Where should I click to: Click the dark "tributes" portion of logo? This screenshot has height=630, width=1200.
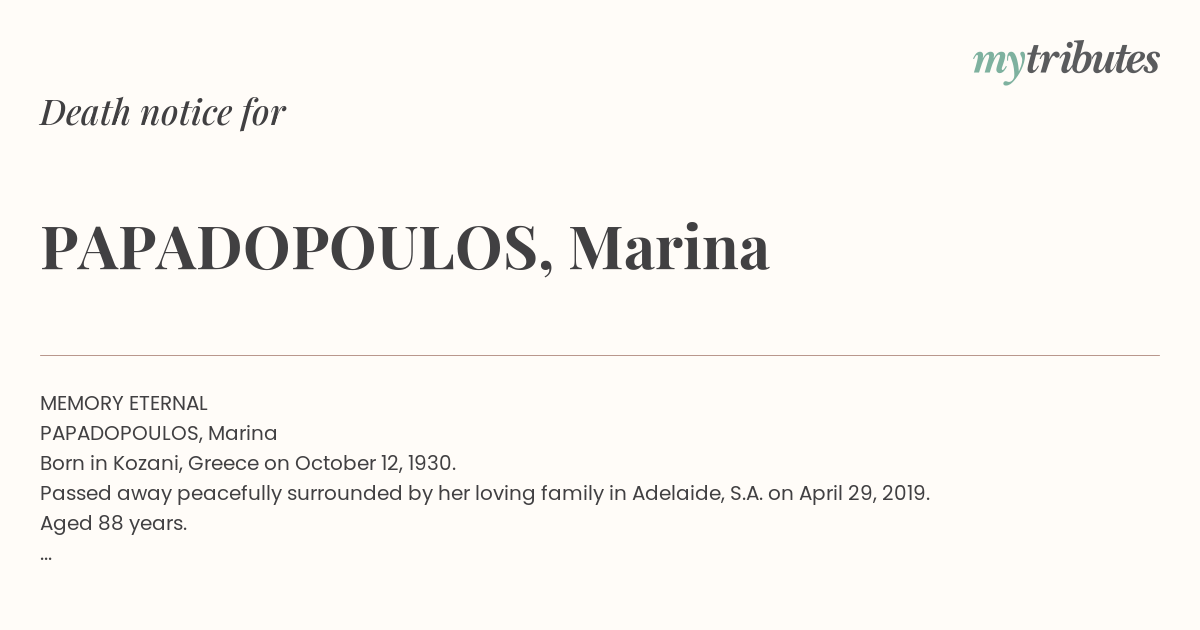click(x=1092, y=59)
